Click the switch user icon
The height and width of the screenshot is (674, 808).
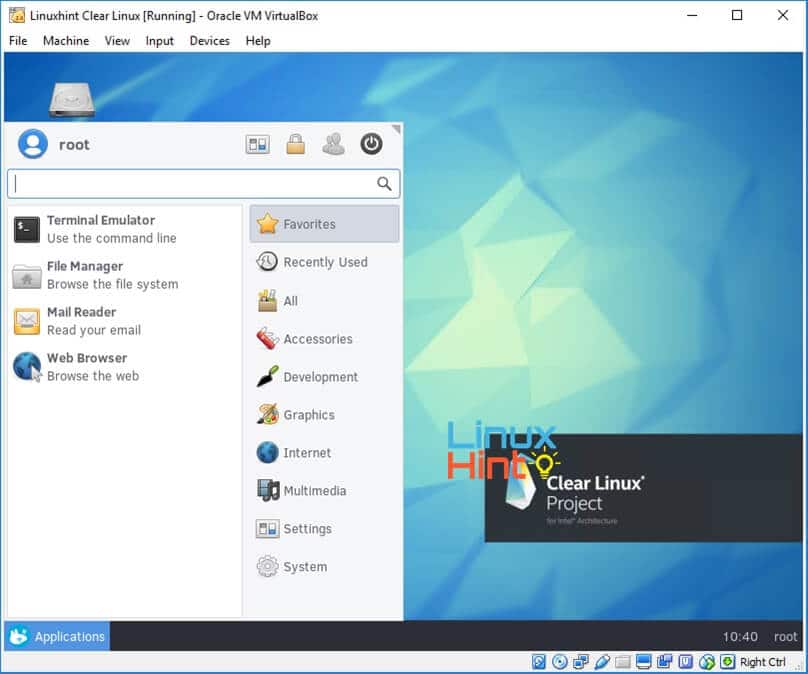(333, 144)
